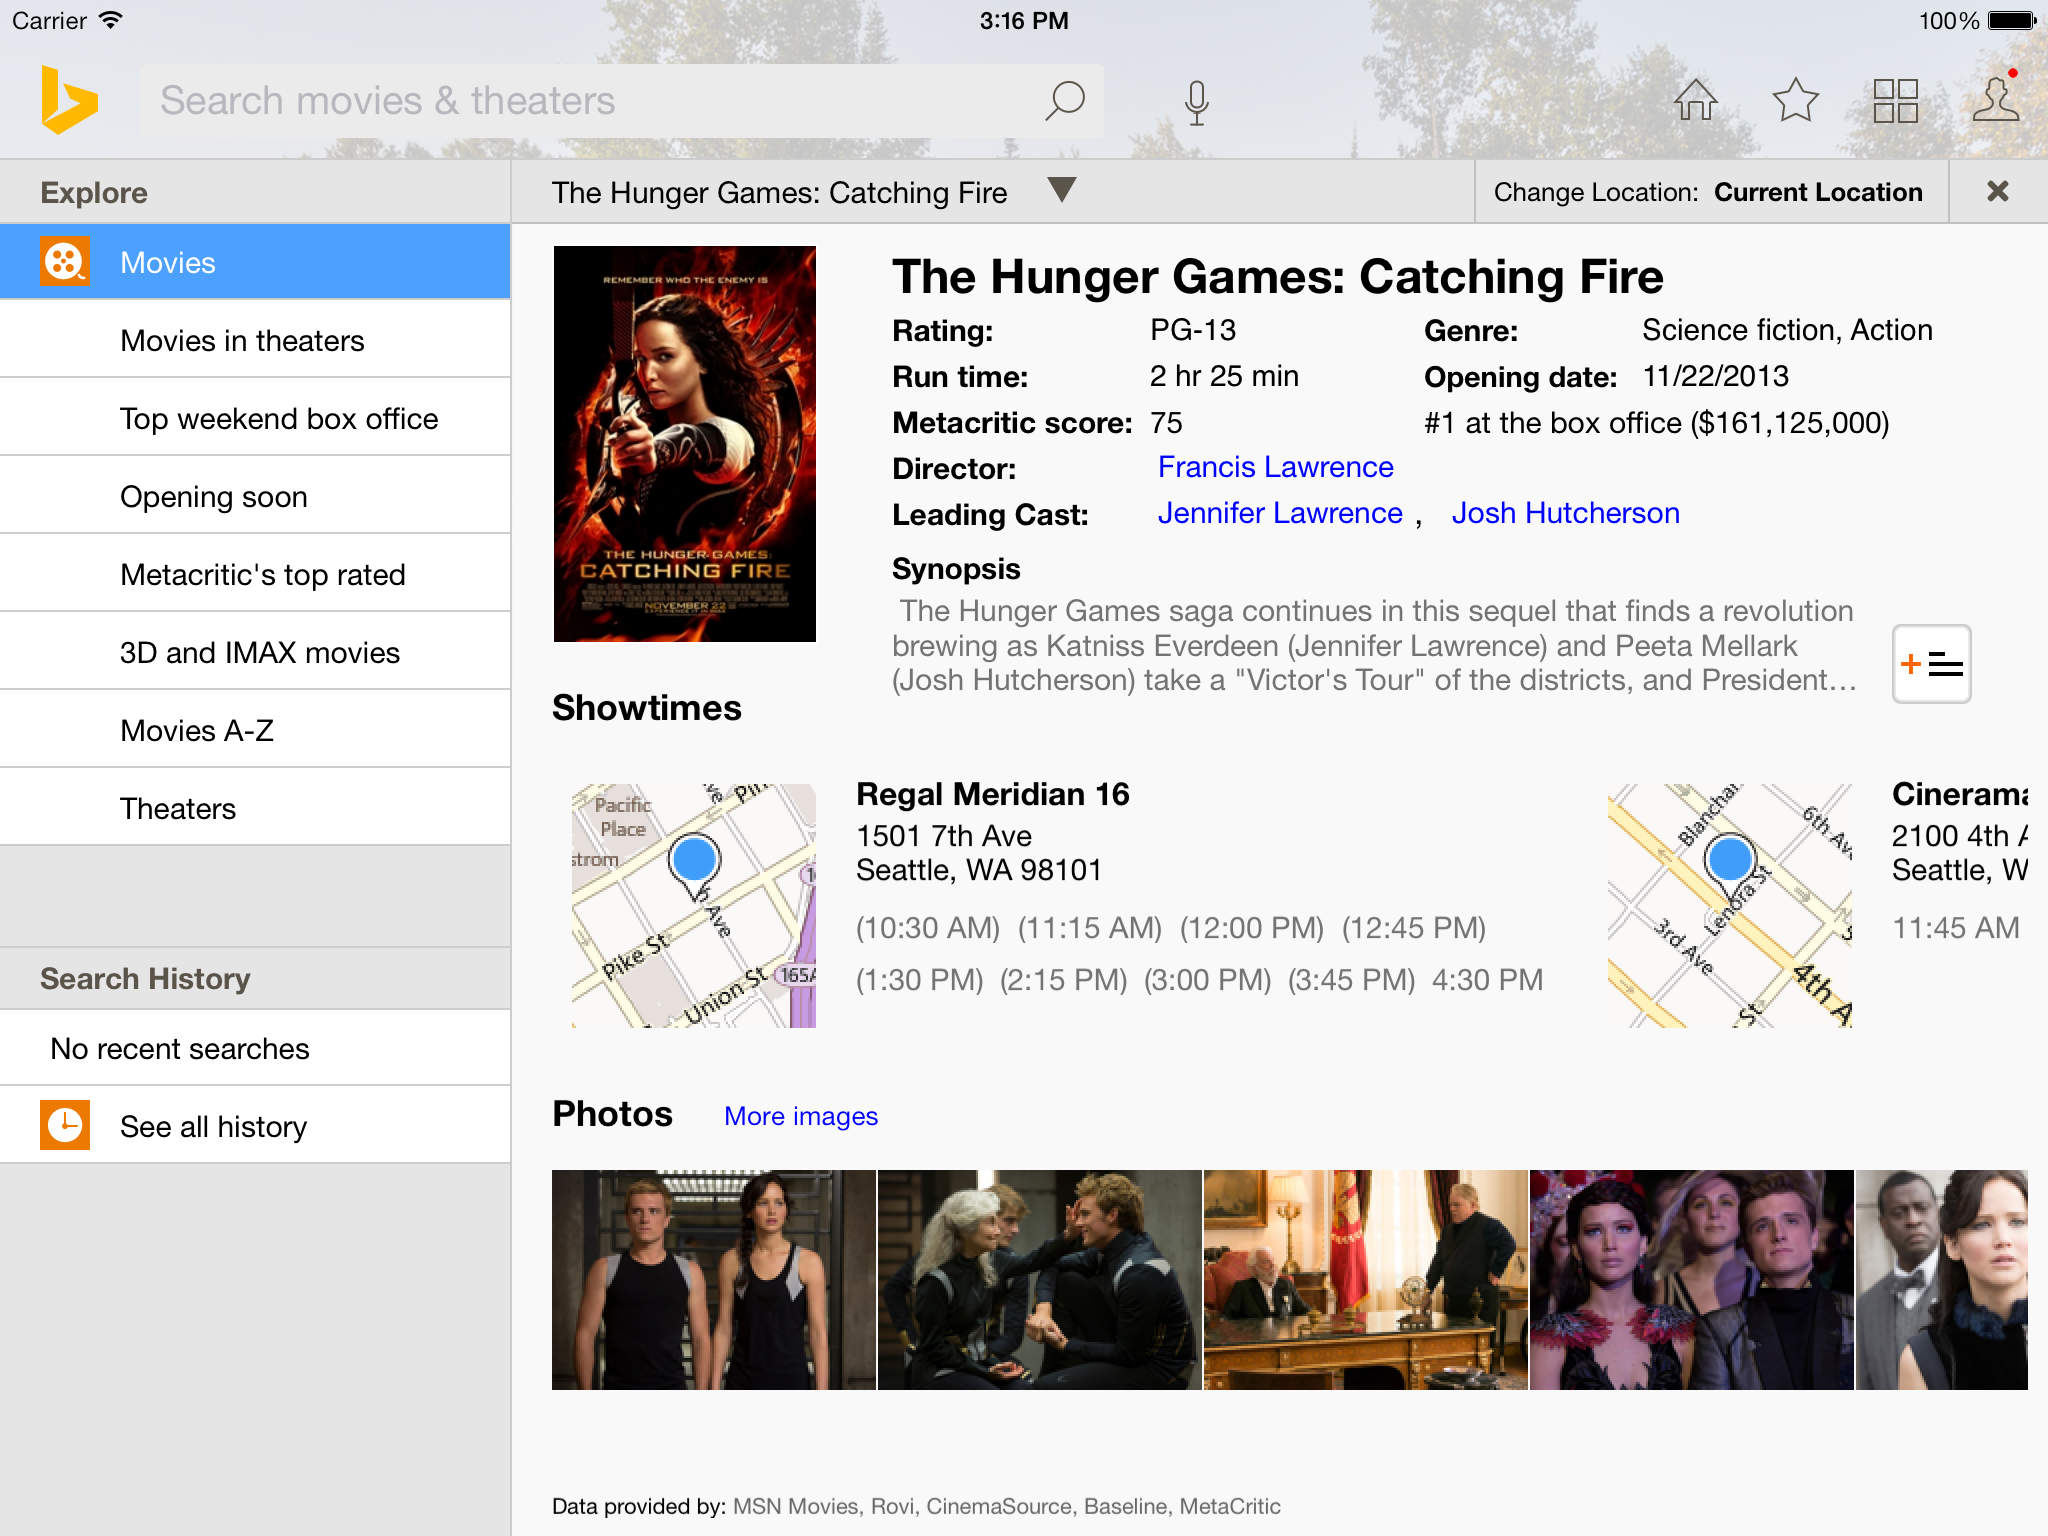Click the orange clock history icon
The image size is (2048, 1536).
point(65,1125)
